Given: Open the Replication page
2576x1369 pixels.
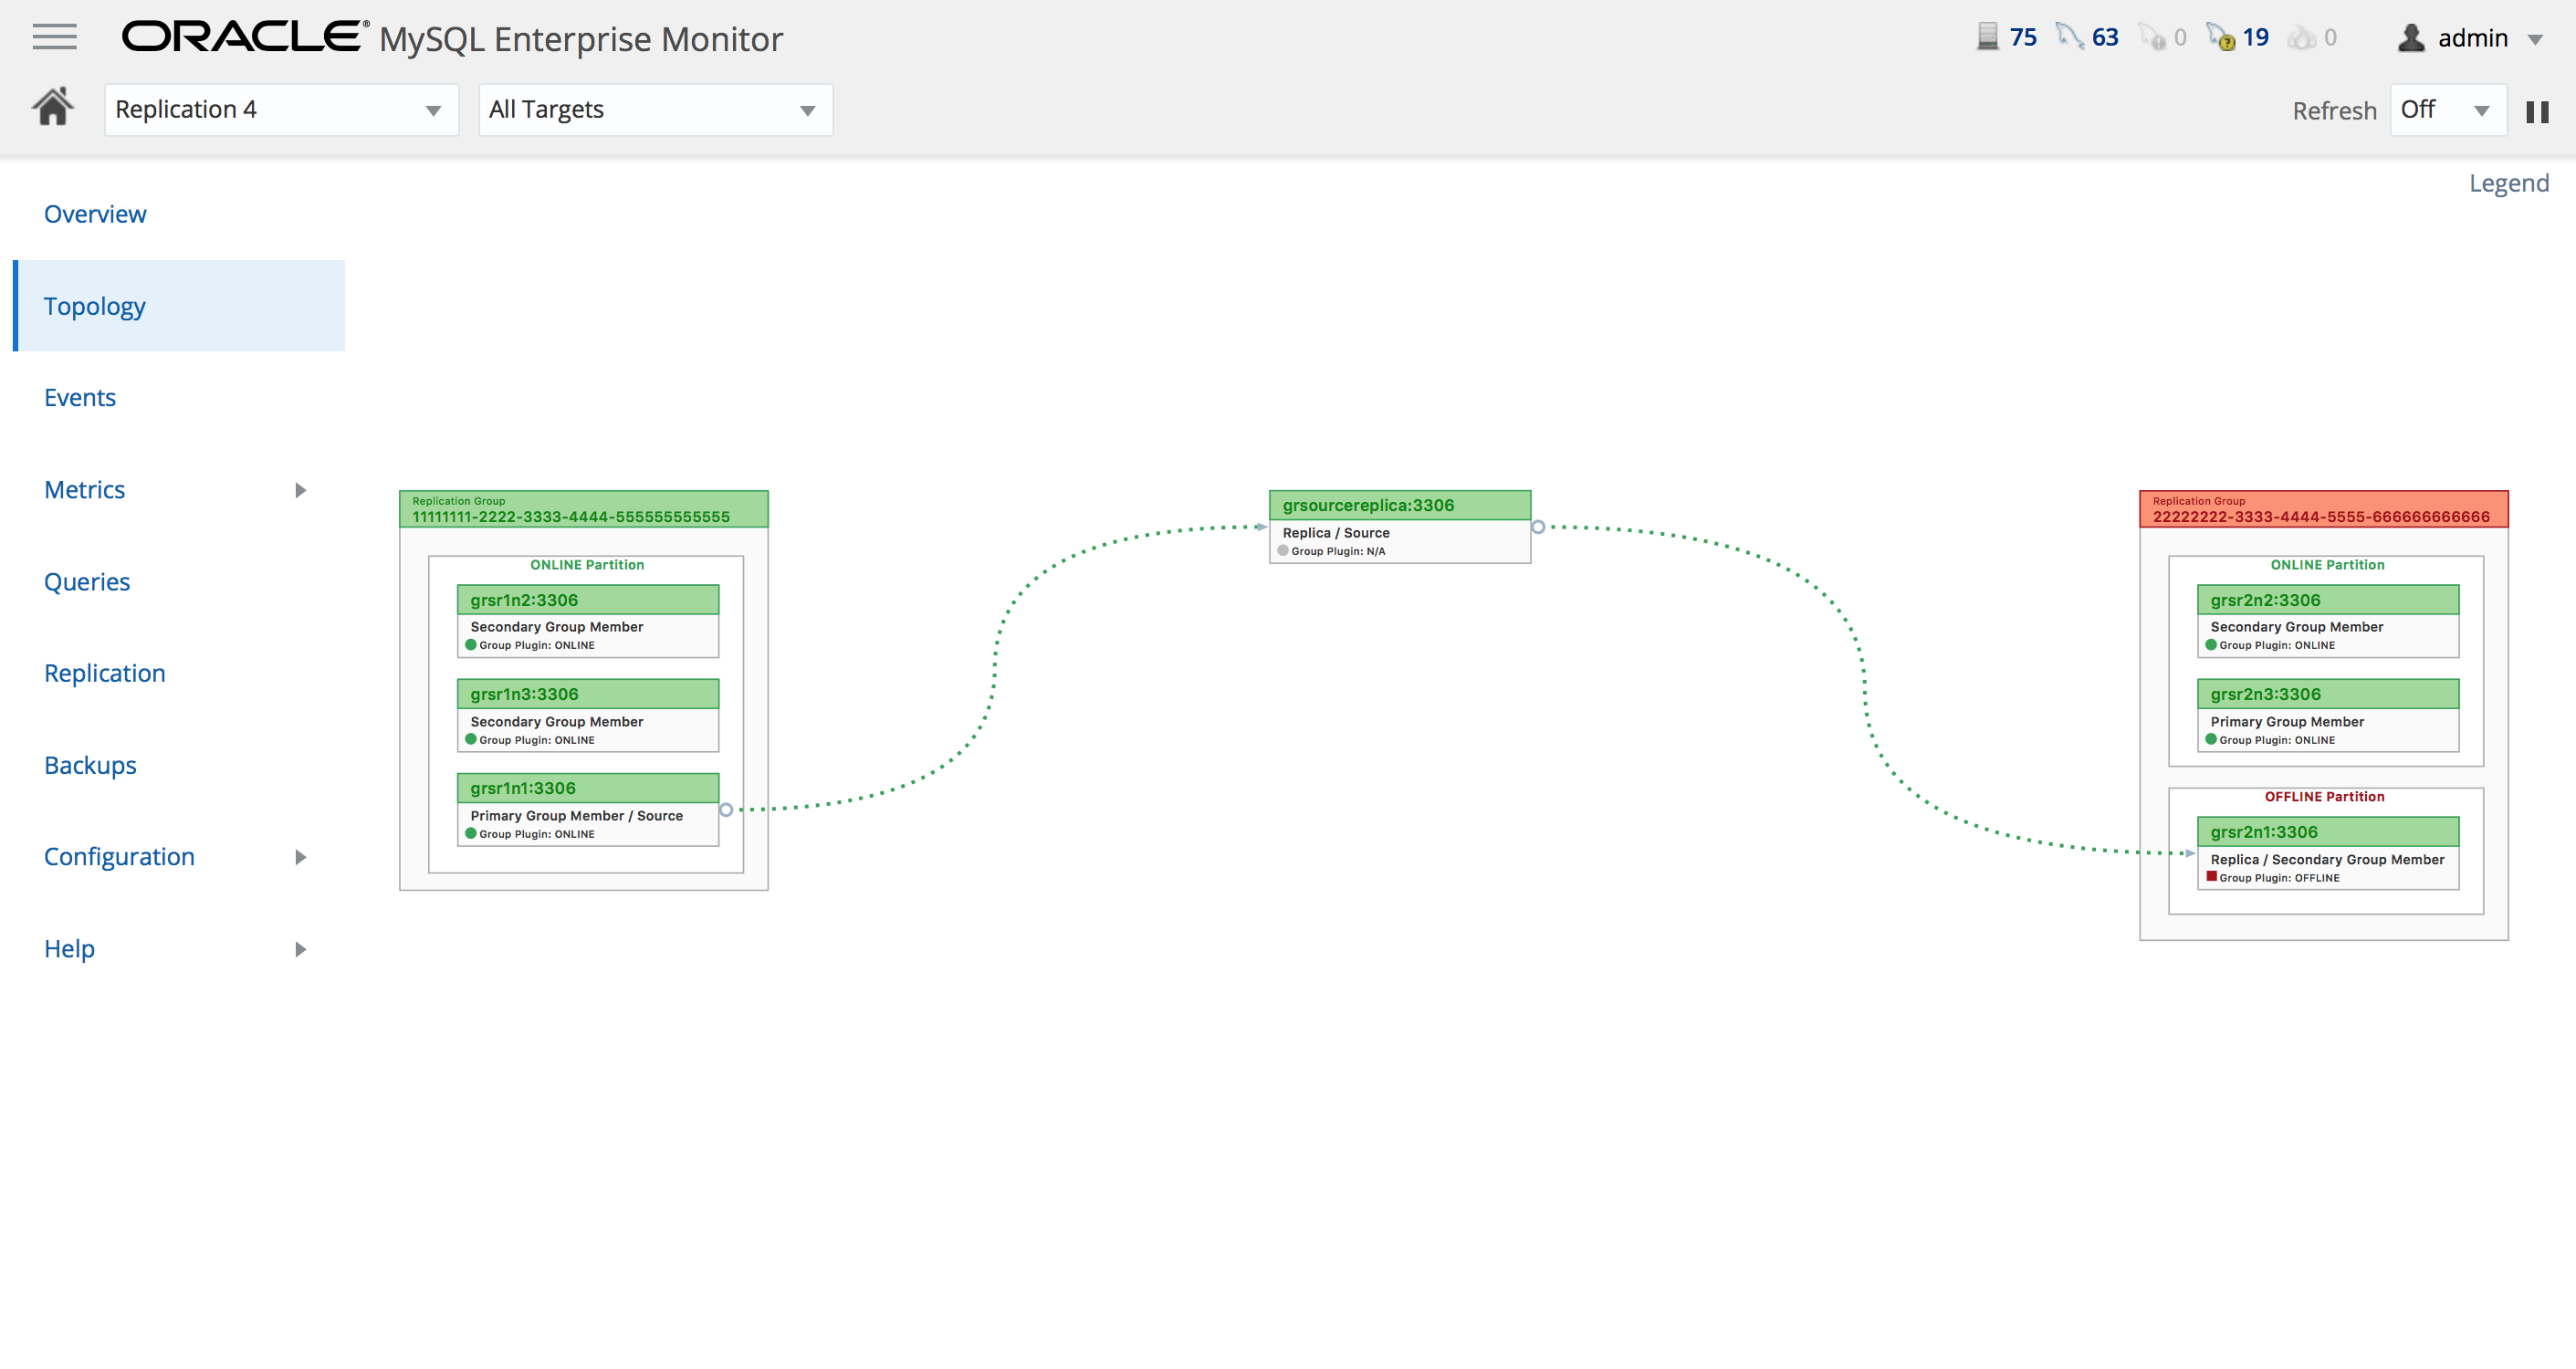Looking at the screenshot, I should [x=105, y=673].
